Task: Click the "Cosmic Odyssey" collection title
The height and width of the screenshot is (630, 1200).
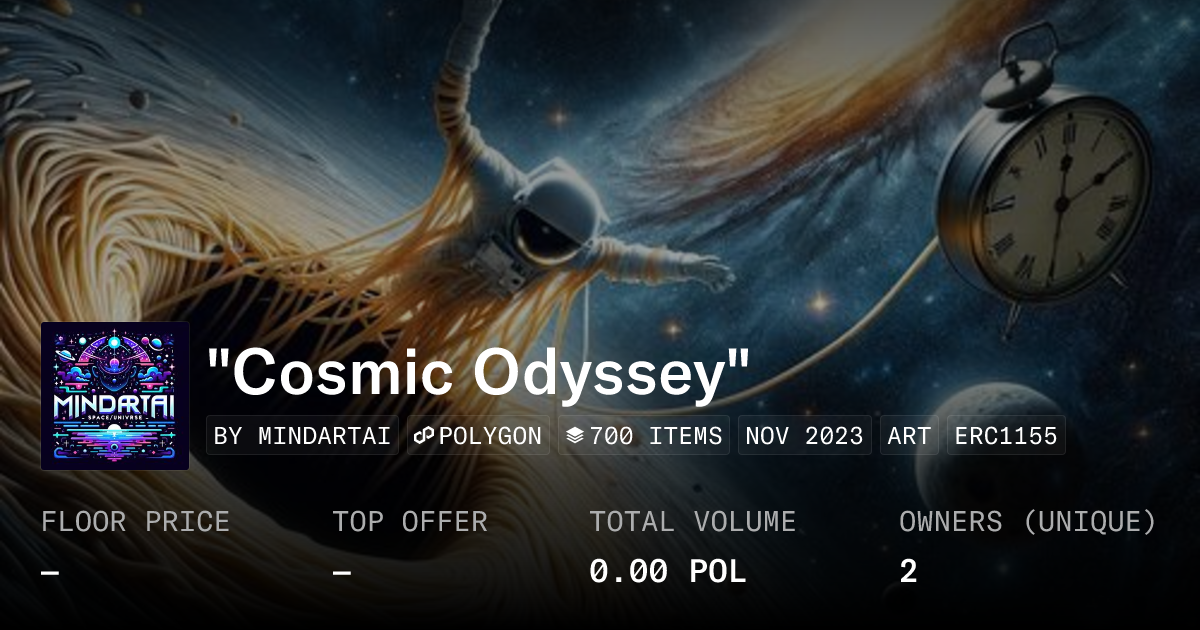Action: coord(478,373)
